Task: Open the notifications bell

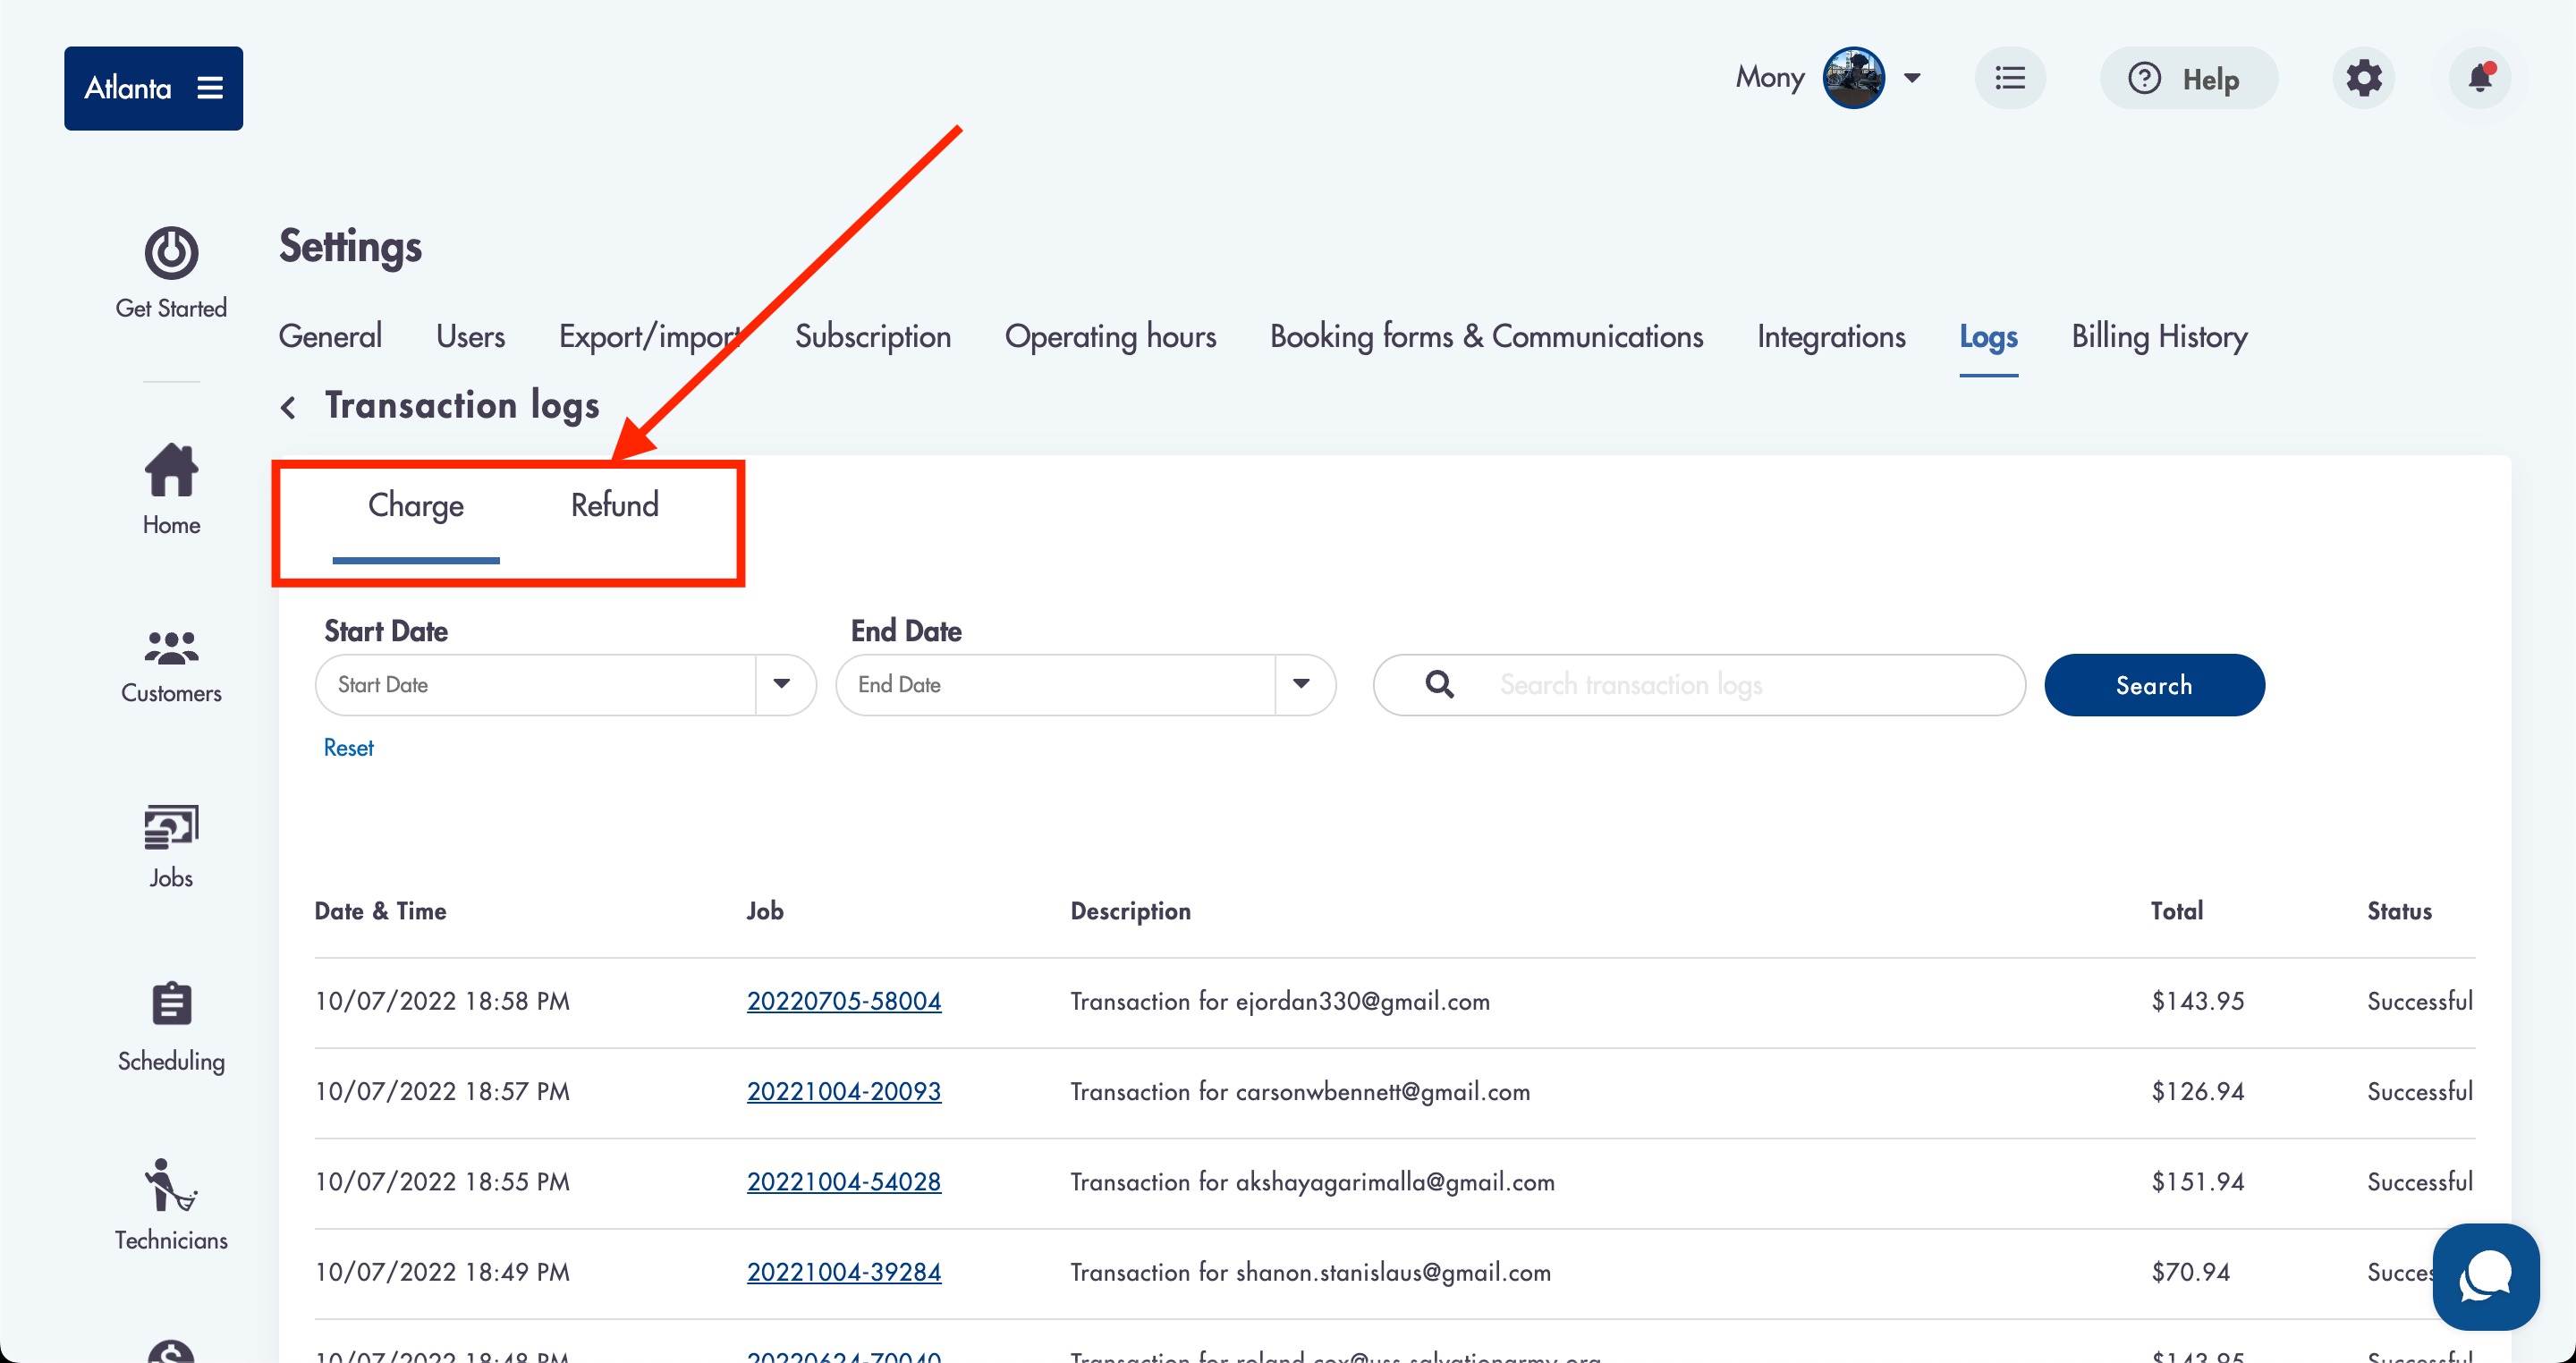Action: click(2480, 78)
